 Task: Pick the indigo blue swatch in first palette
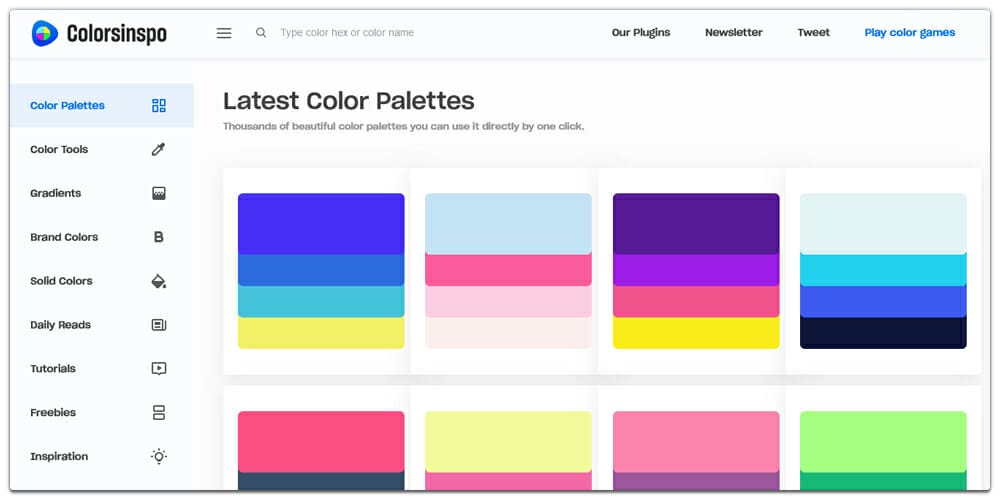click(321, 224)
